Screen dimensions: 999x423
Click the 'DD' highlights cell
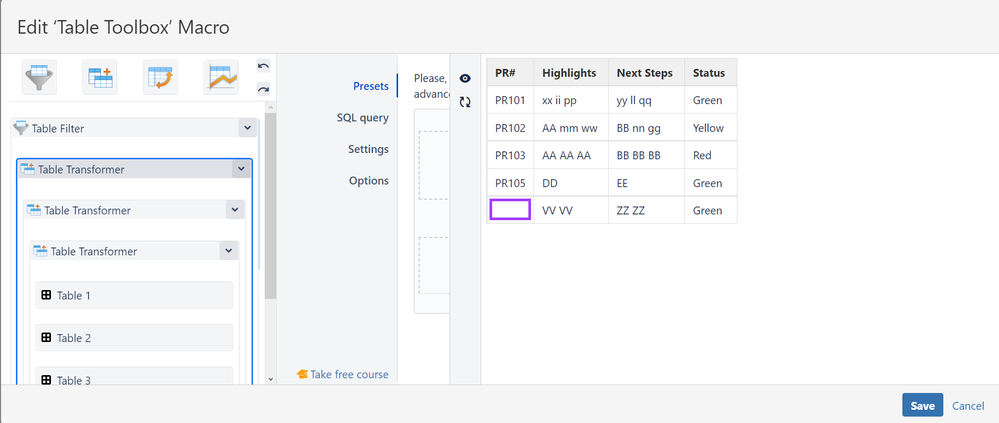pos(571,183)
